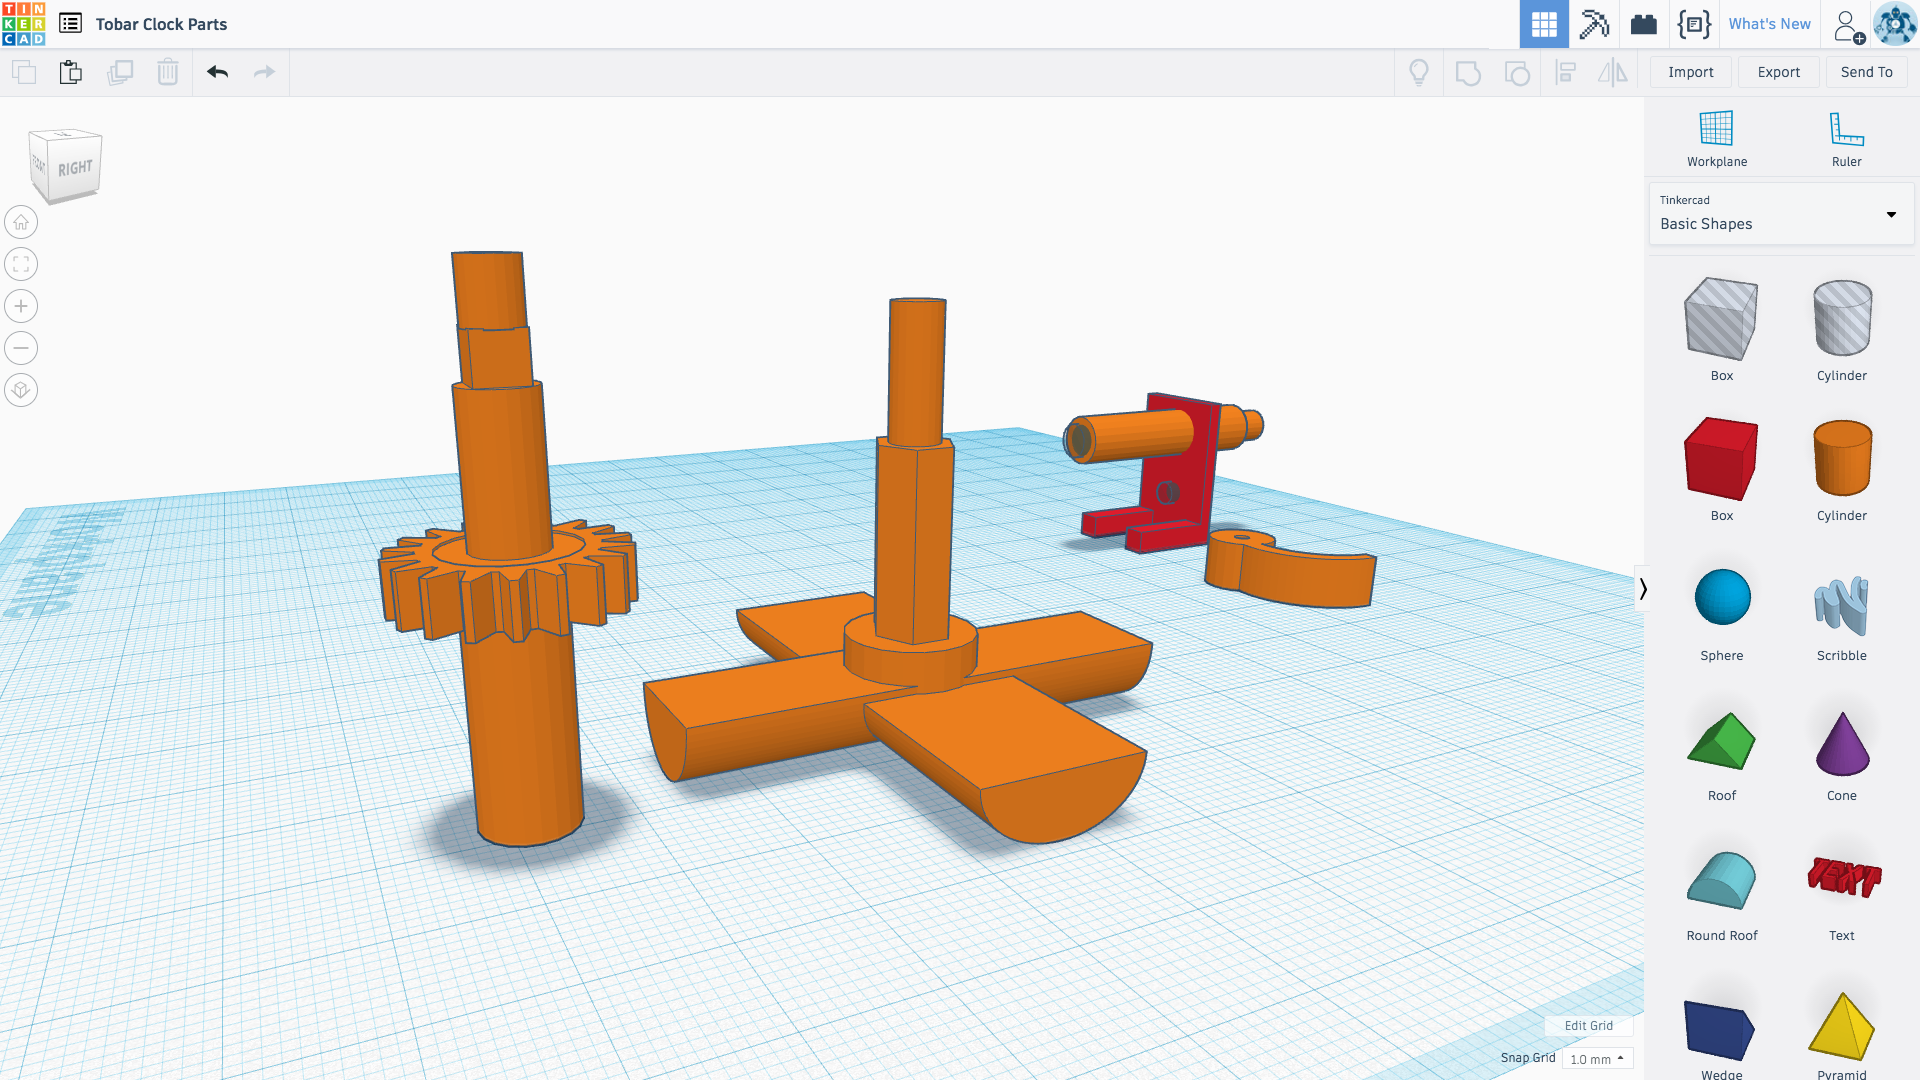1920x1080 pixels.
Task: Click the Export button
Action: point(1778,72)
